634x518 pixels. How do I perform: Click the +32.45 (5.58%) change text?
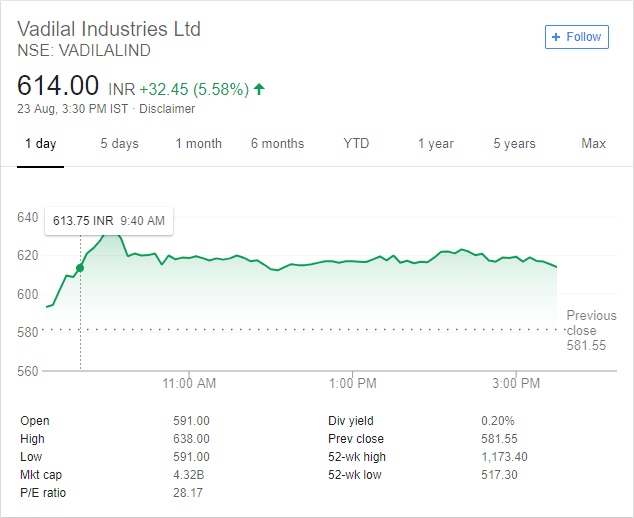tap(194, 89)
